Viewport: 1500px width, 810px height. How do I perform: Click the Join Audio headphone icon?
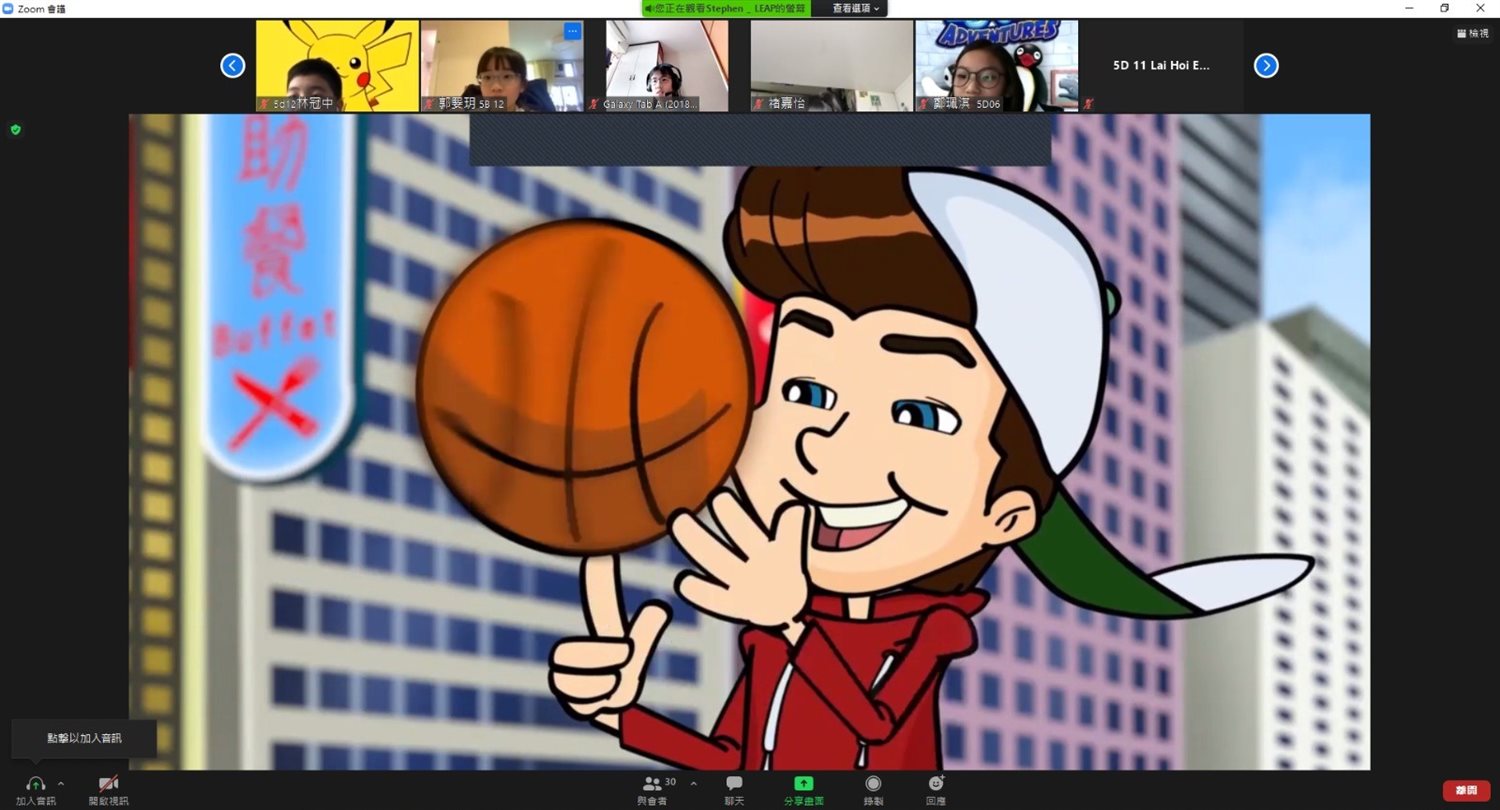click(x=36, y=784)
